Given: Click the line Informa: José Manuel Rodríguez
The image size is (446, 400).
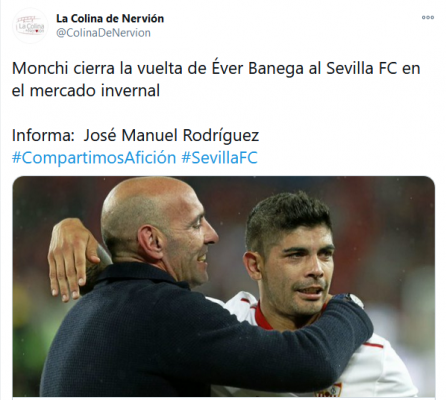Looking at the screenshot, I should coord(135,135).
